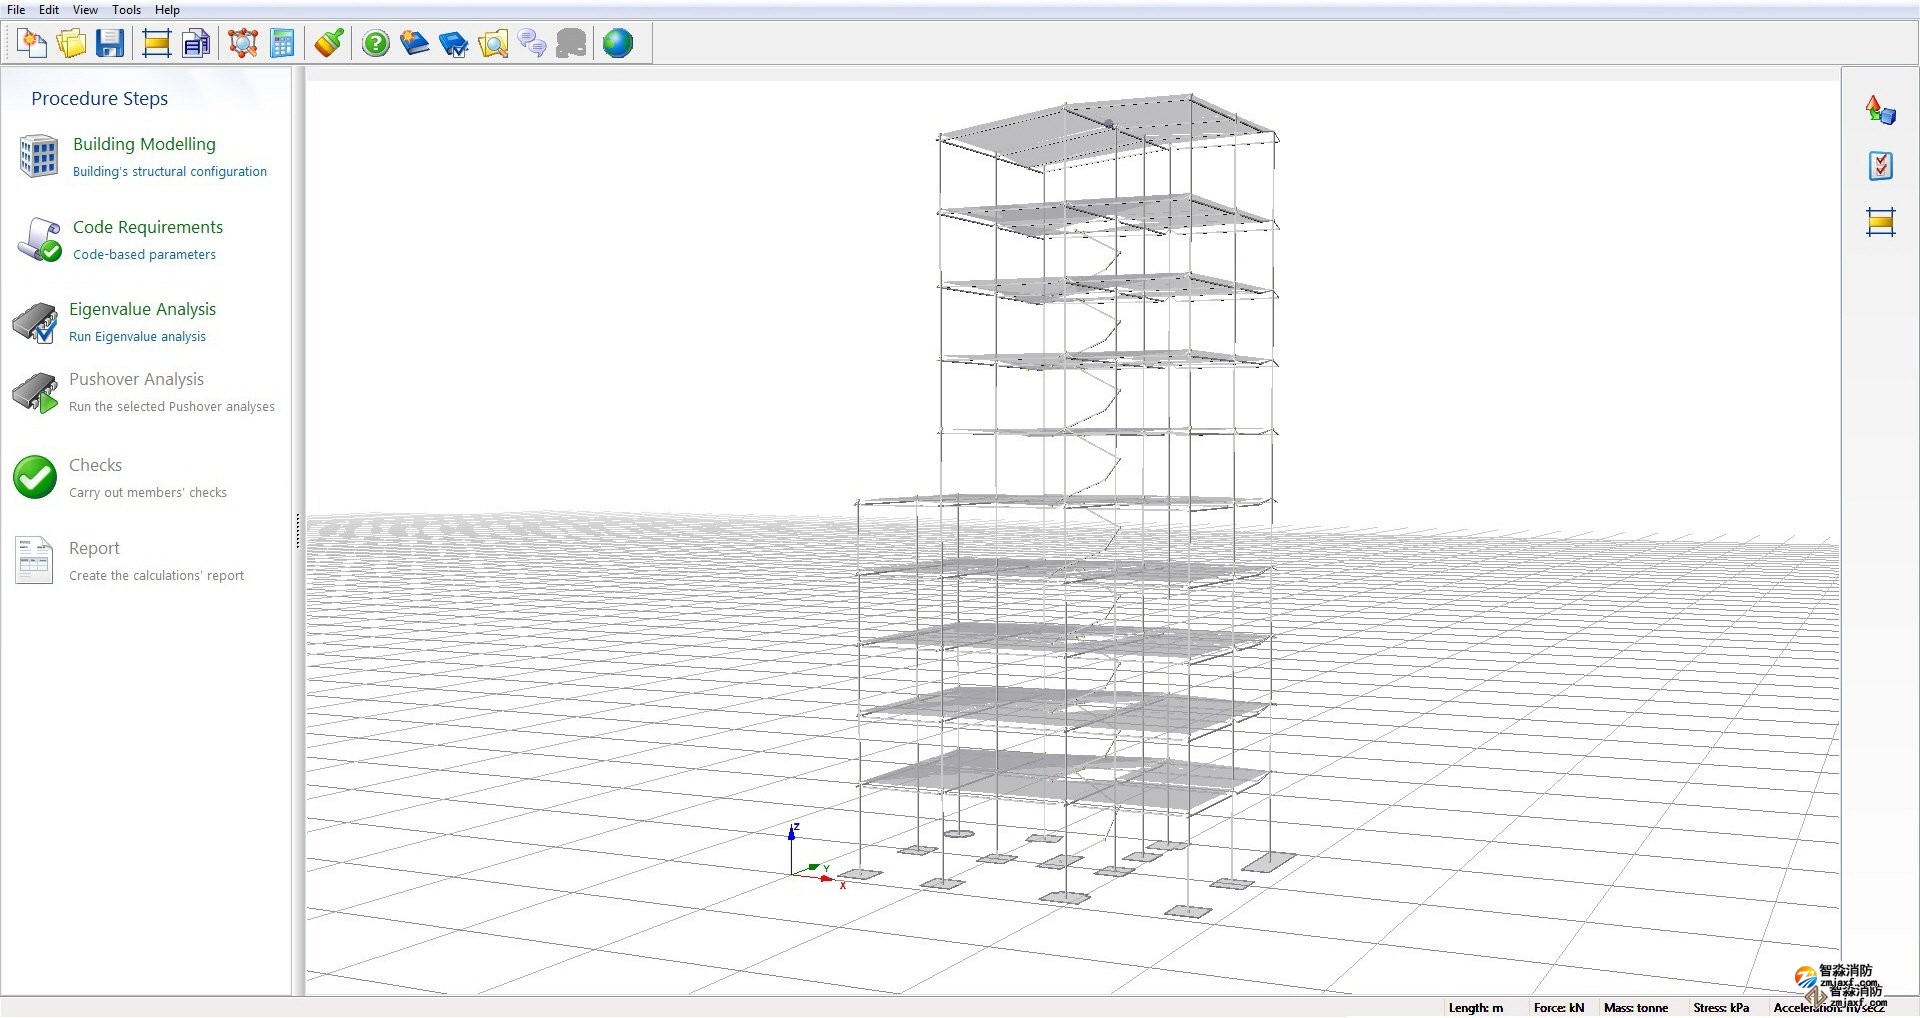This screenshot has height=1018, width=1920.
Task: Open the View menu
Action: (x=85, y=10)
